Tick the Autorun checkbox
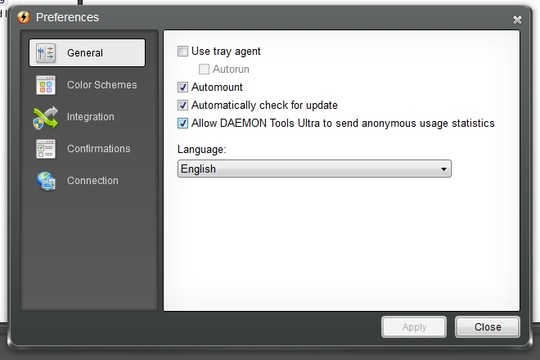 204,69
